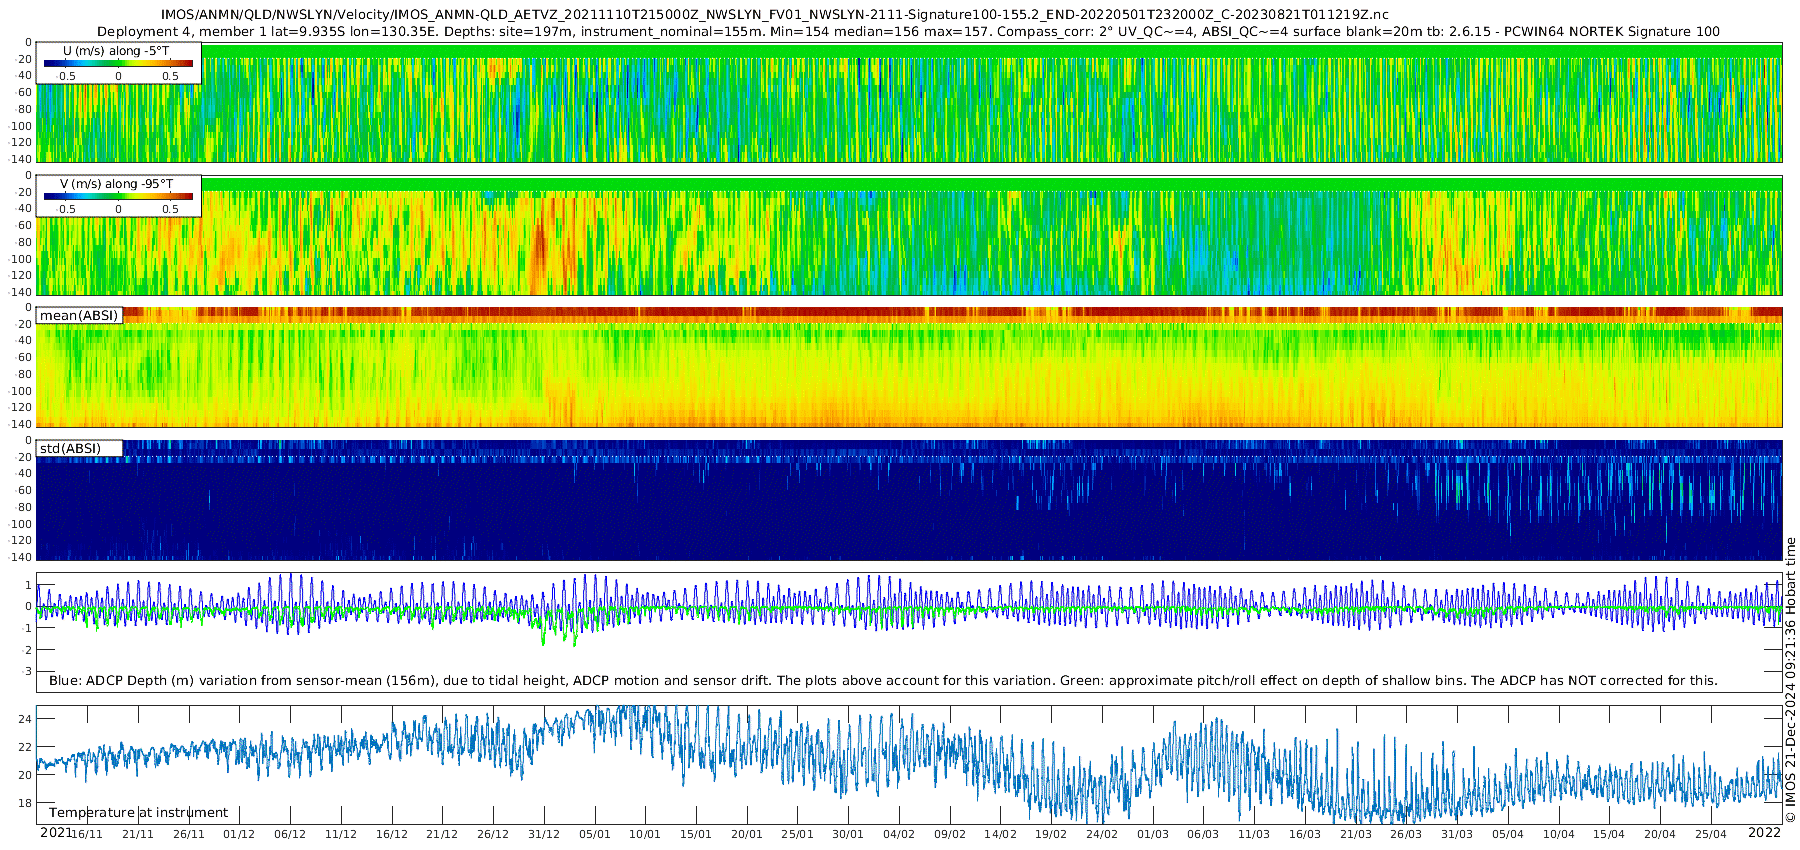
Task: Click the V (m/s) along -95°T colorbar
Action: (x=118, y=196)
